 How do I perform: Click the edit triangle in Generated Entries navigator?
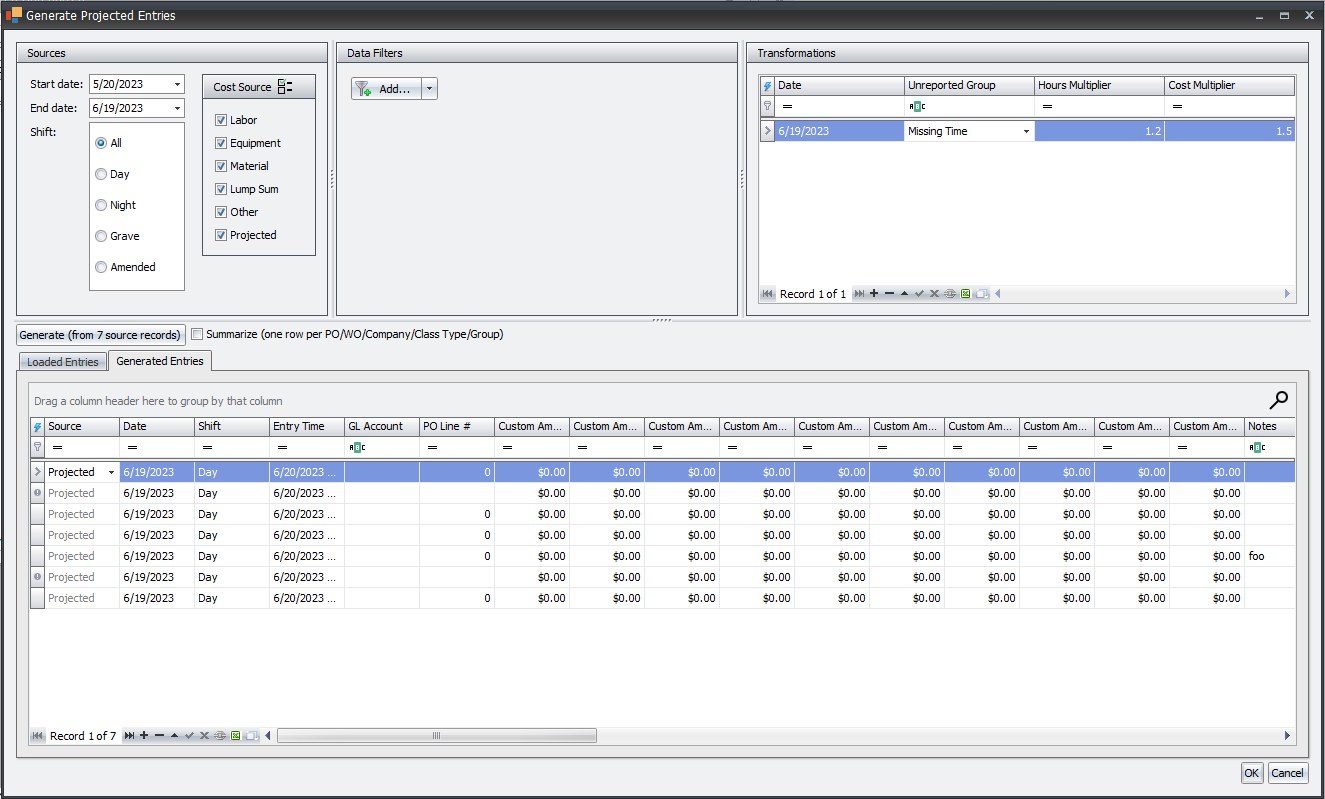point(174,736)
